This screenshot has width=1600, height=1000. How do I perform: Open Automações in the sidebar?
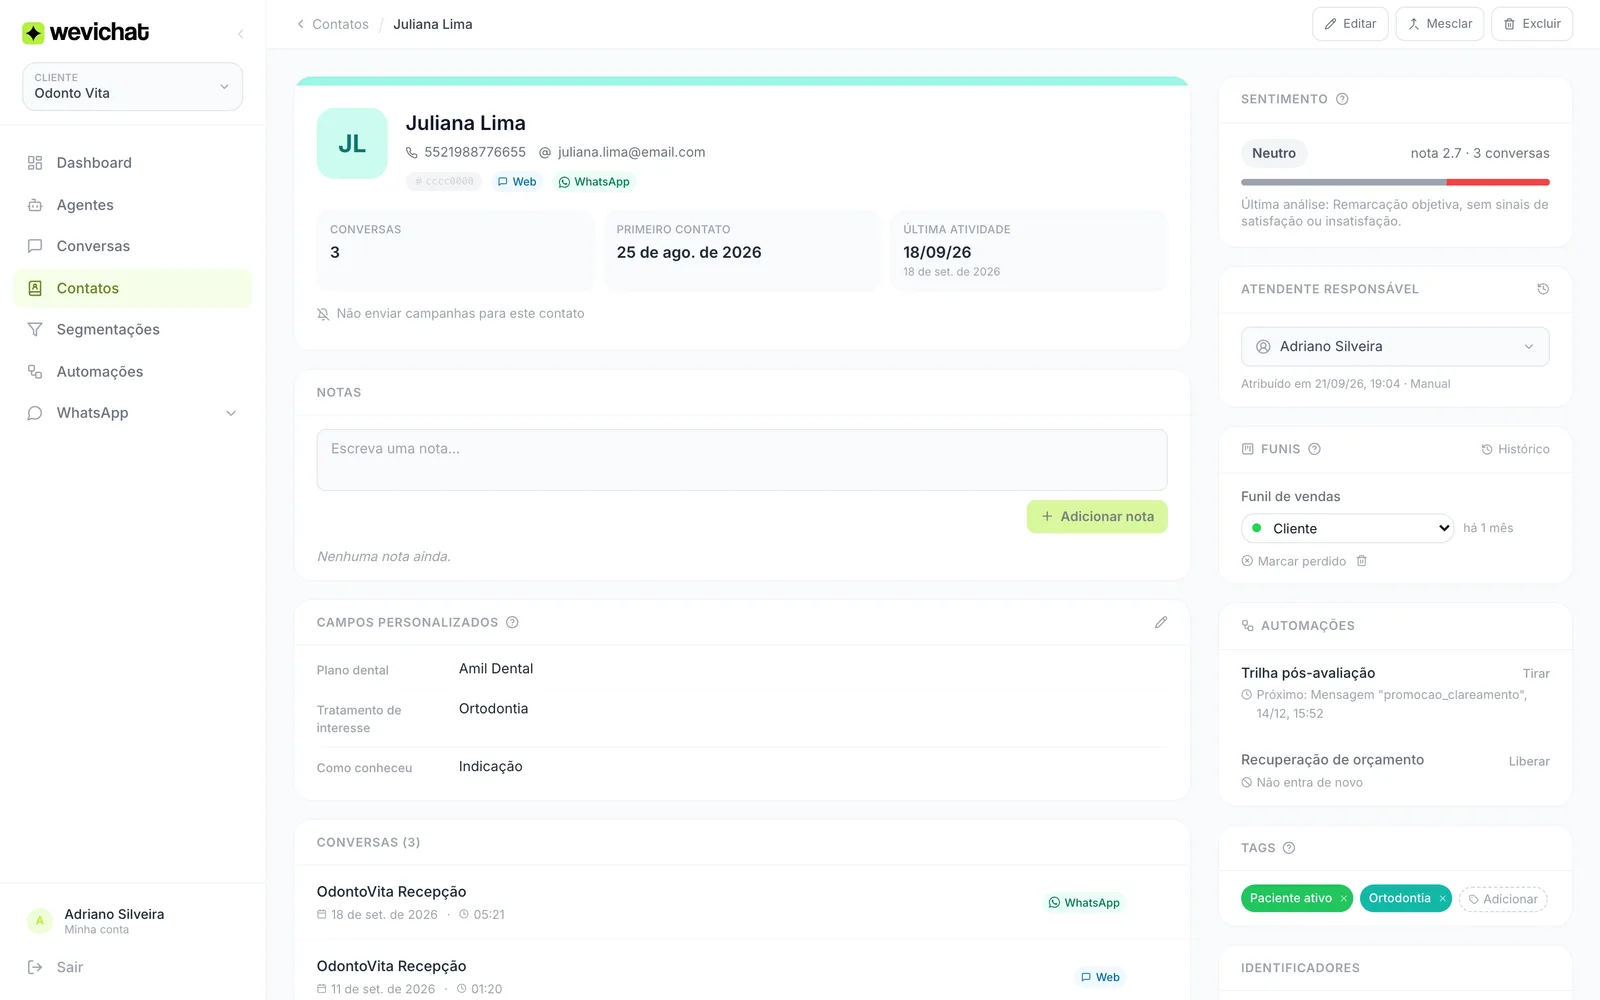pos(132,371)
